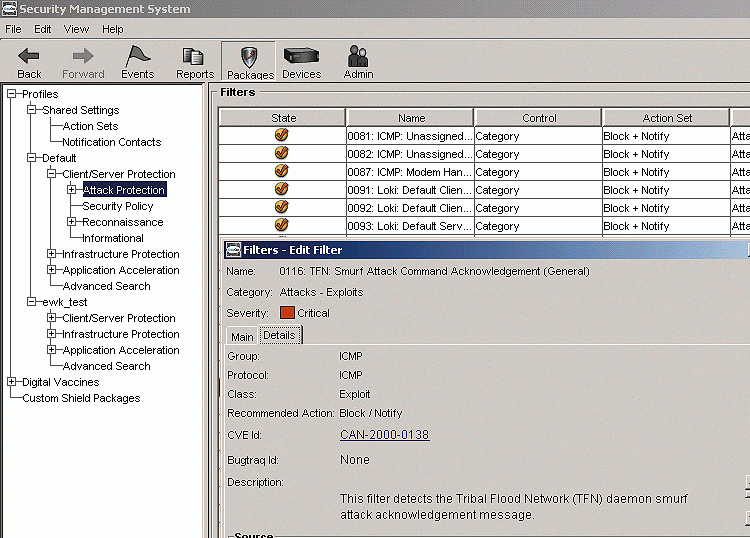Select the Packages shield icon
Viewport: 750px width, 538px height.
pyautogui.click(x=249, y=57)
